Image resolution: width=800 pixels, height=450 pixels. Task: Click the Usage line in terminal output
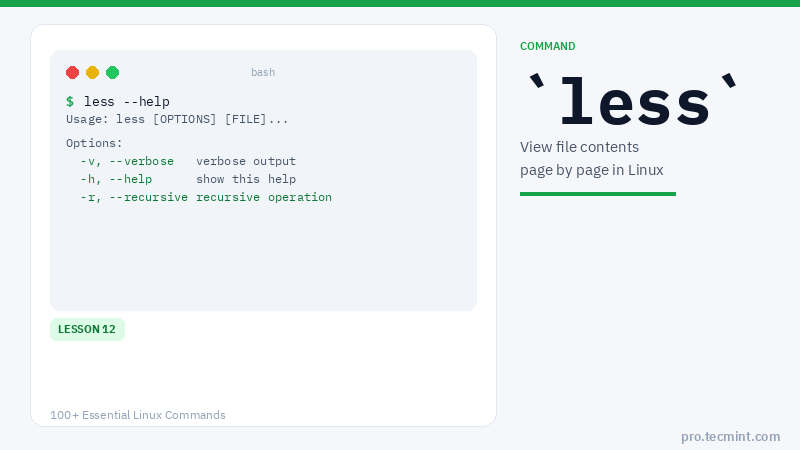pyautogui.click(x=177, y=119)
